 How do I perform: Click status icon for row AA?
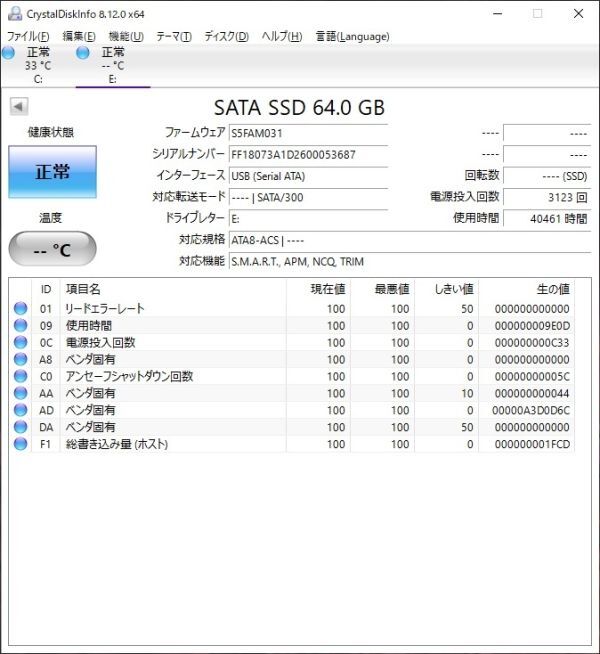coord(20,393)
